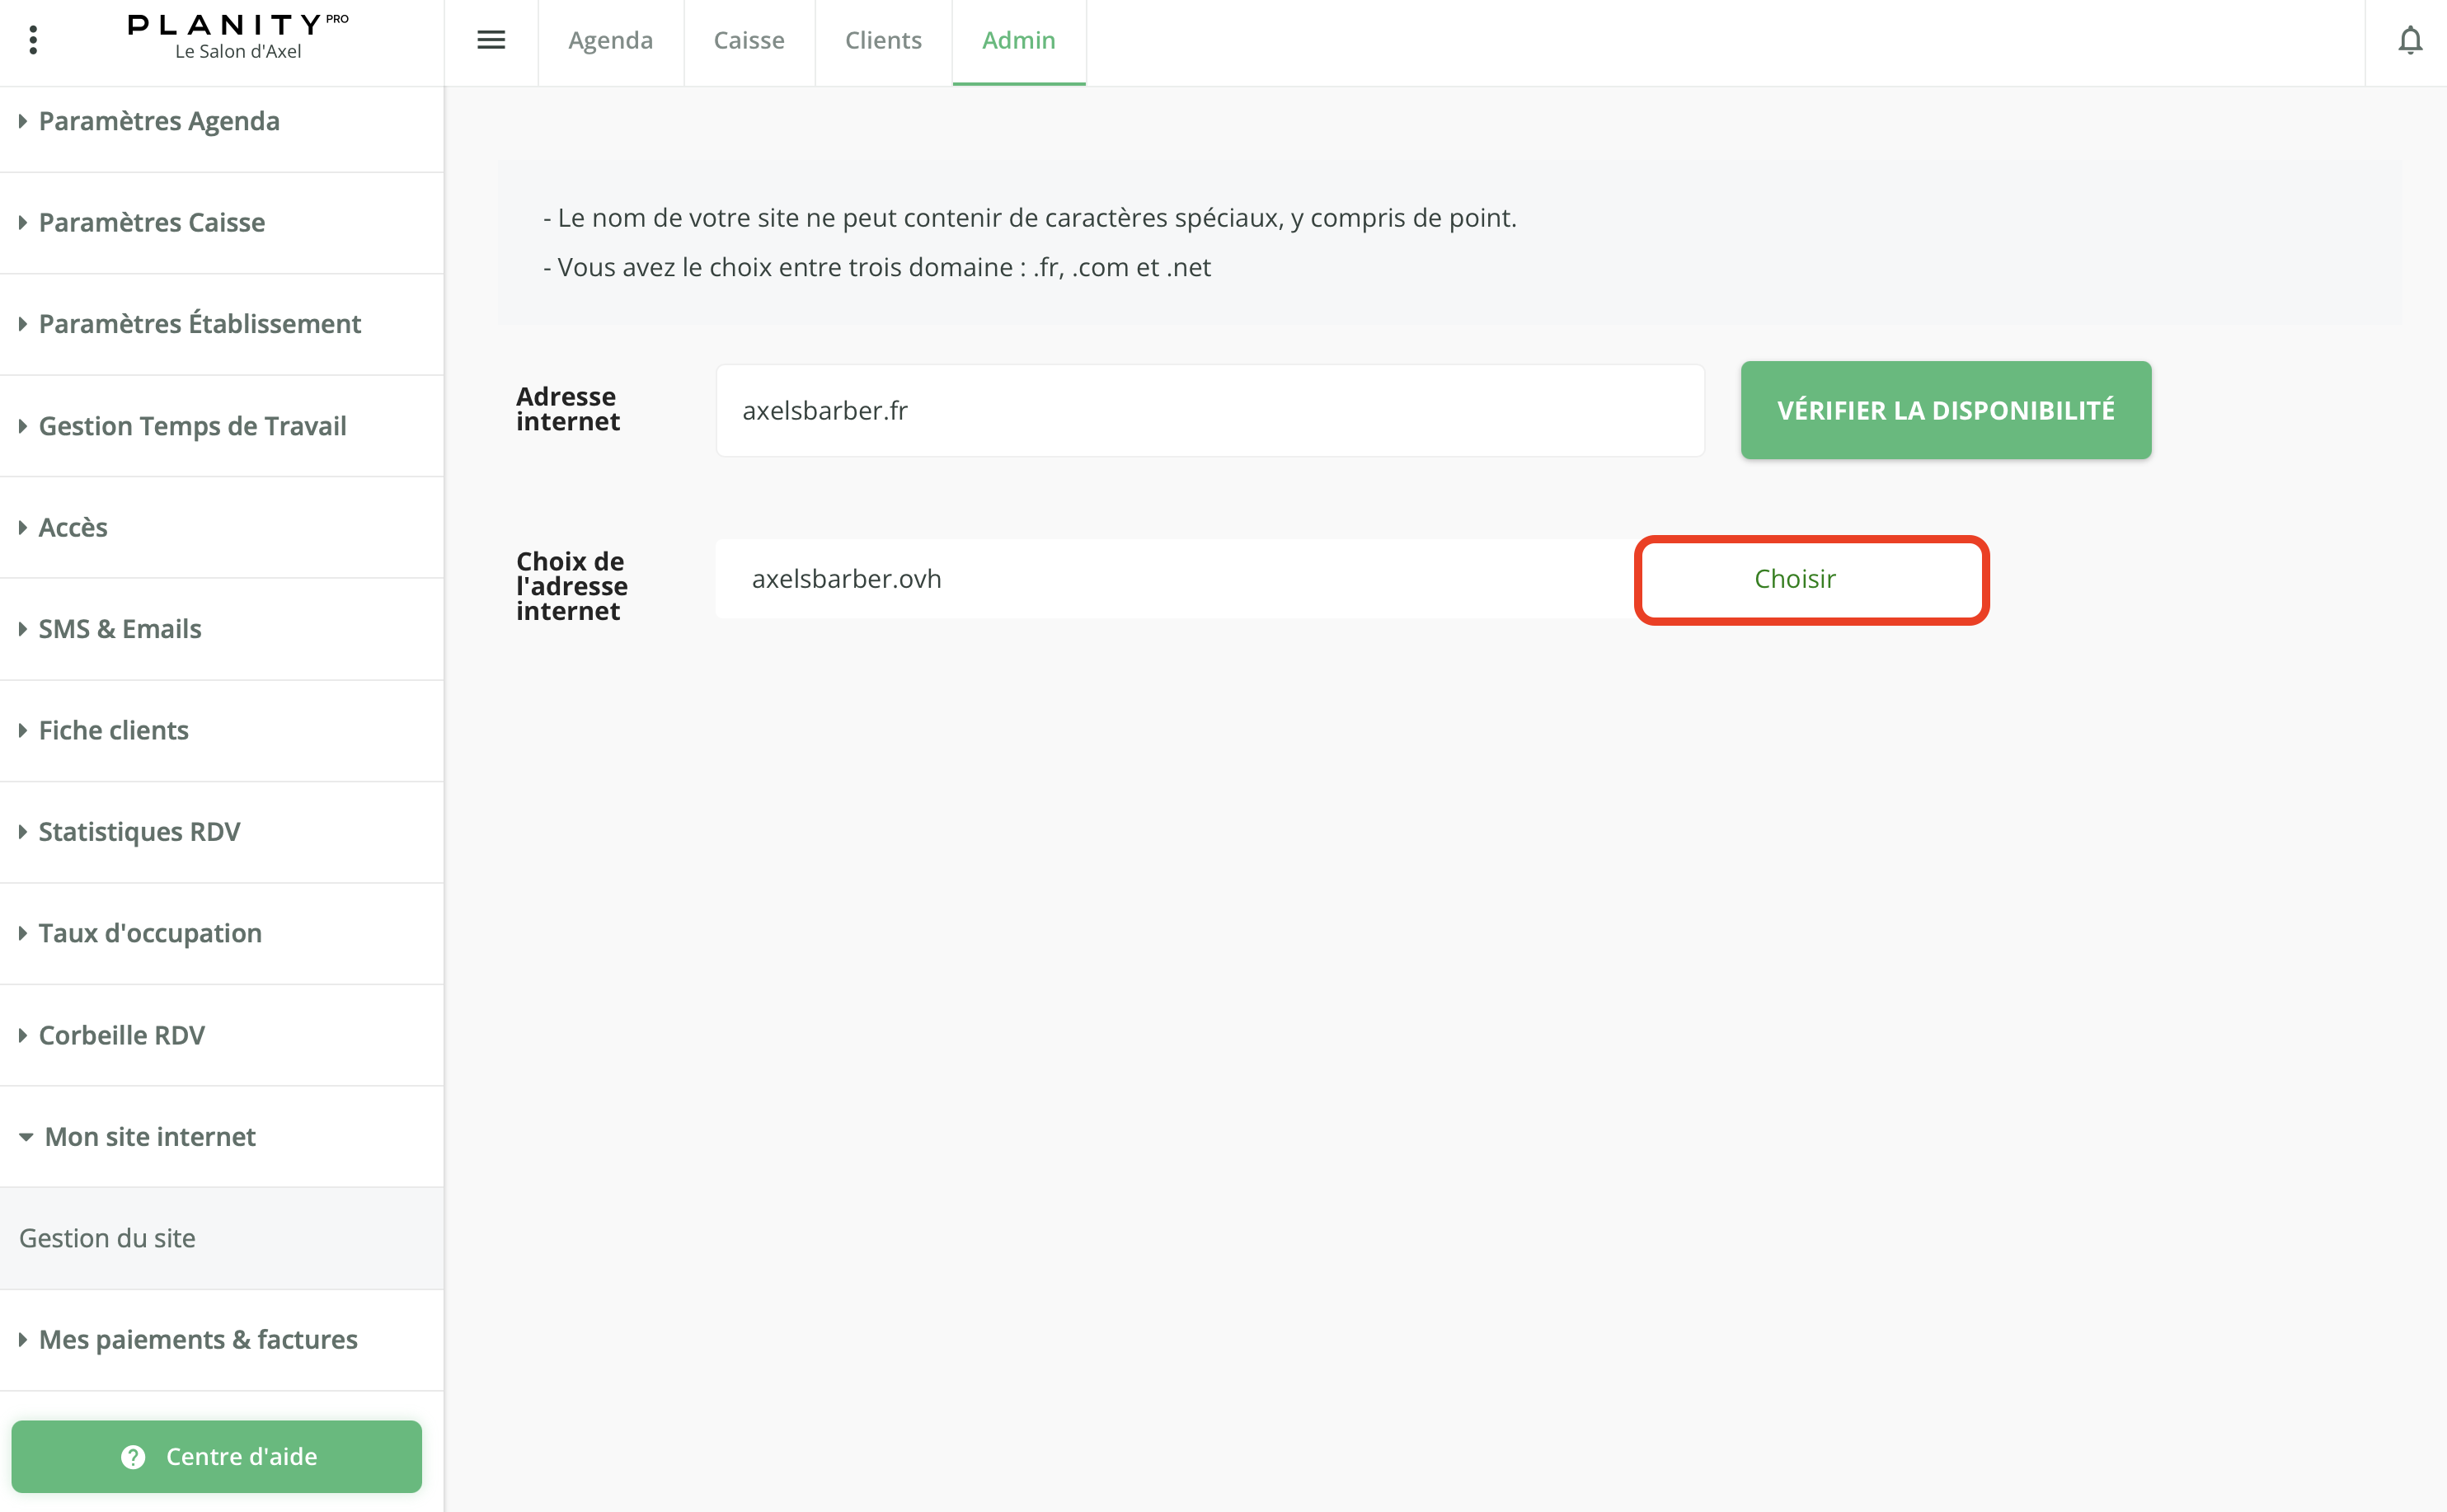2447x1512 pixels.
Task: Expand Paramètres Caisse section
Action: (152, 223)
